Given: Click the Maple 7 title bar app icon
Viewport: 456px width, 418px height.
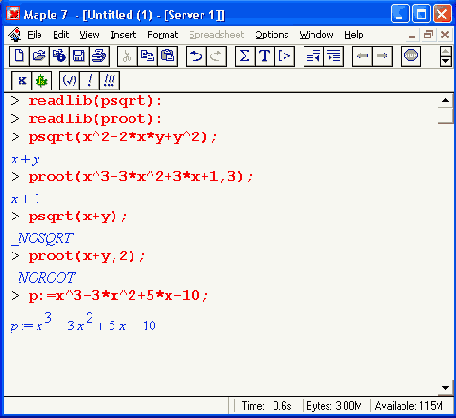Looking at the screenshot, I should [x=13, y=14].
